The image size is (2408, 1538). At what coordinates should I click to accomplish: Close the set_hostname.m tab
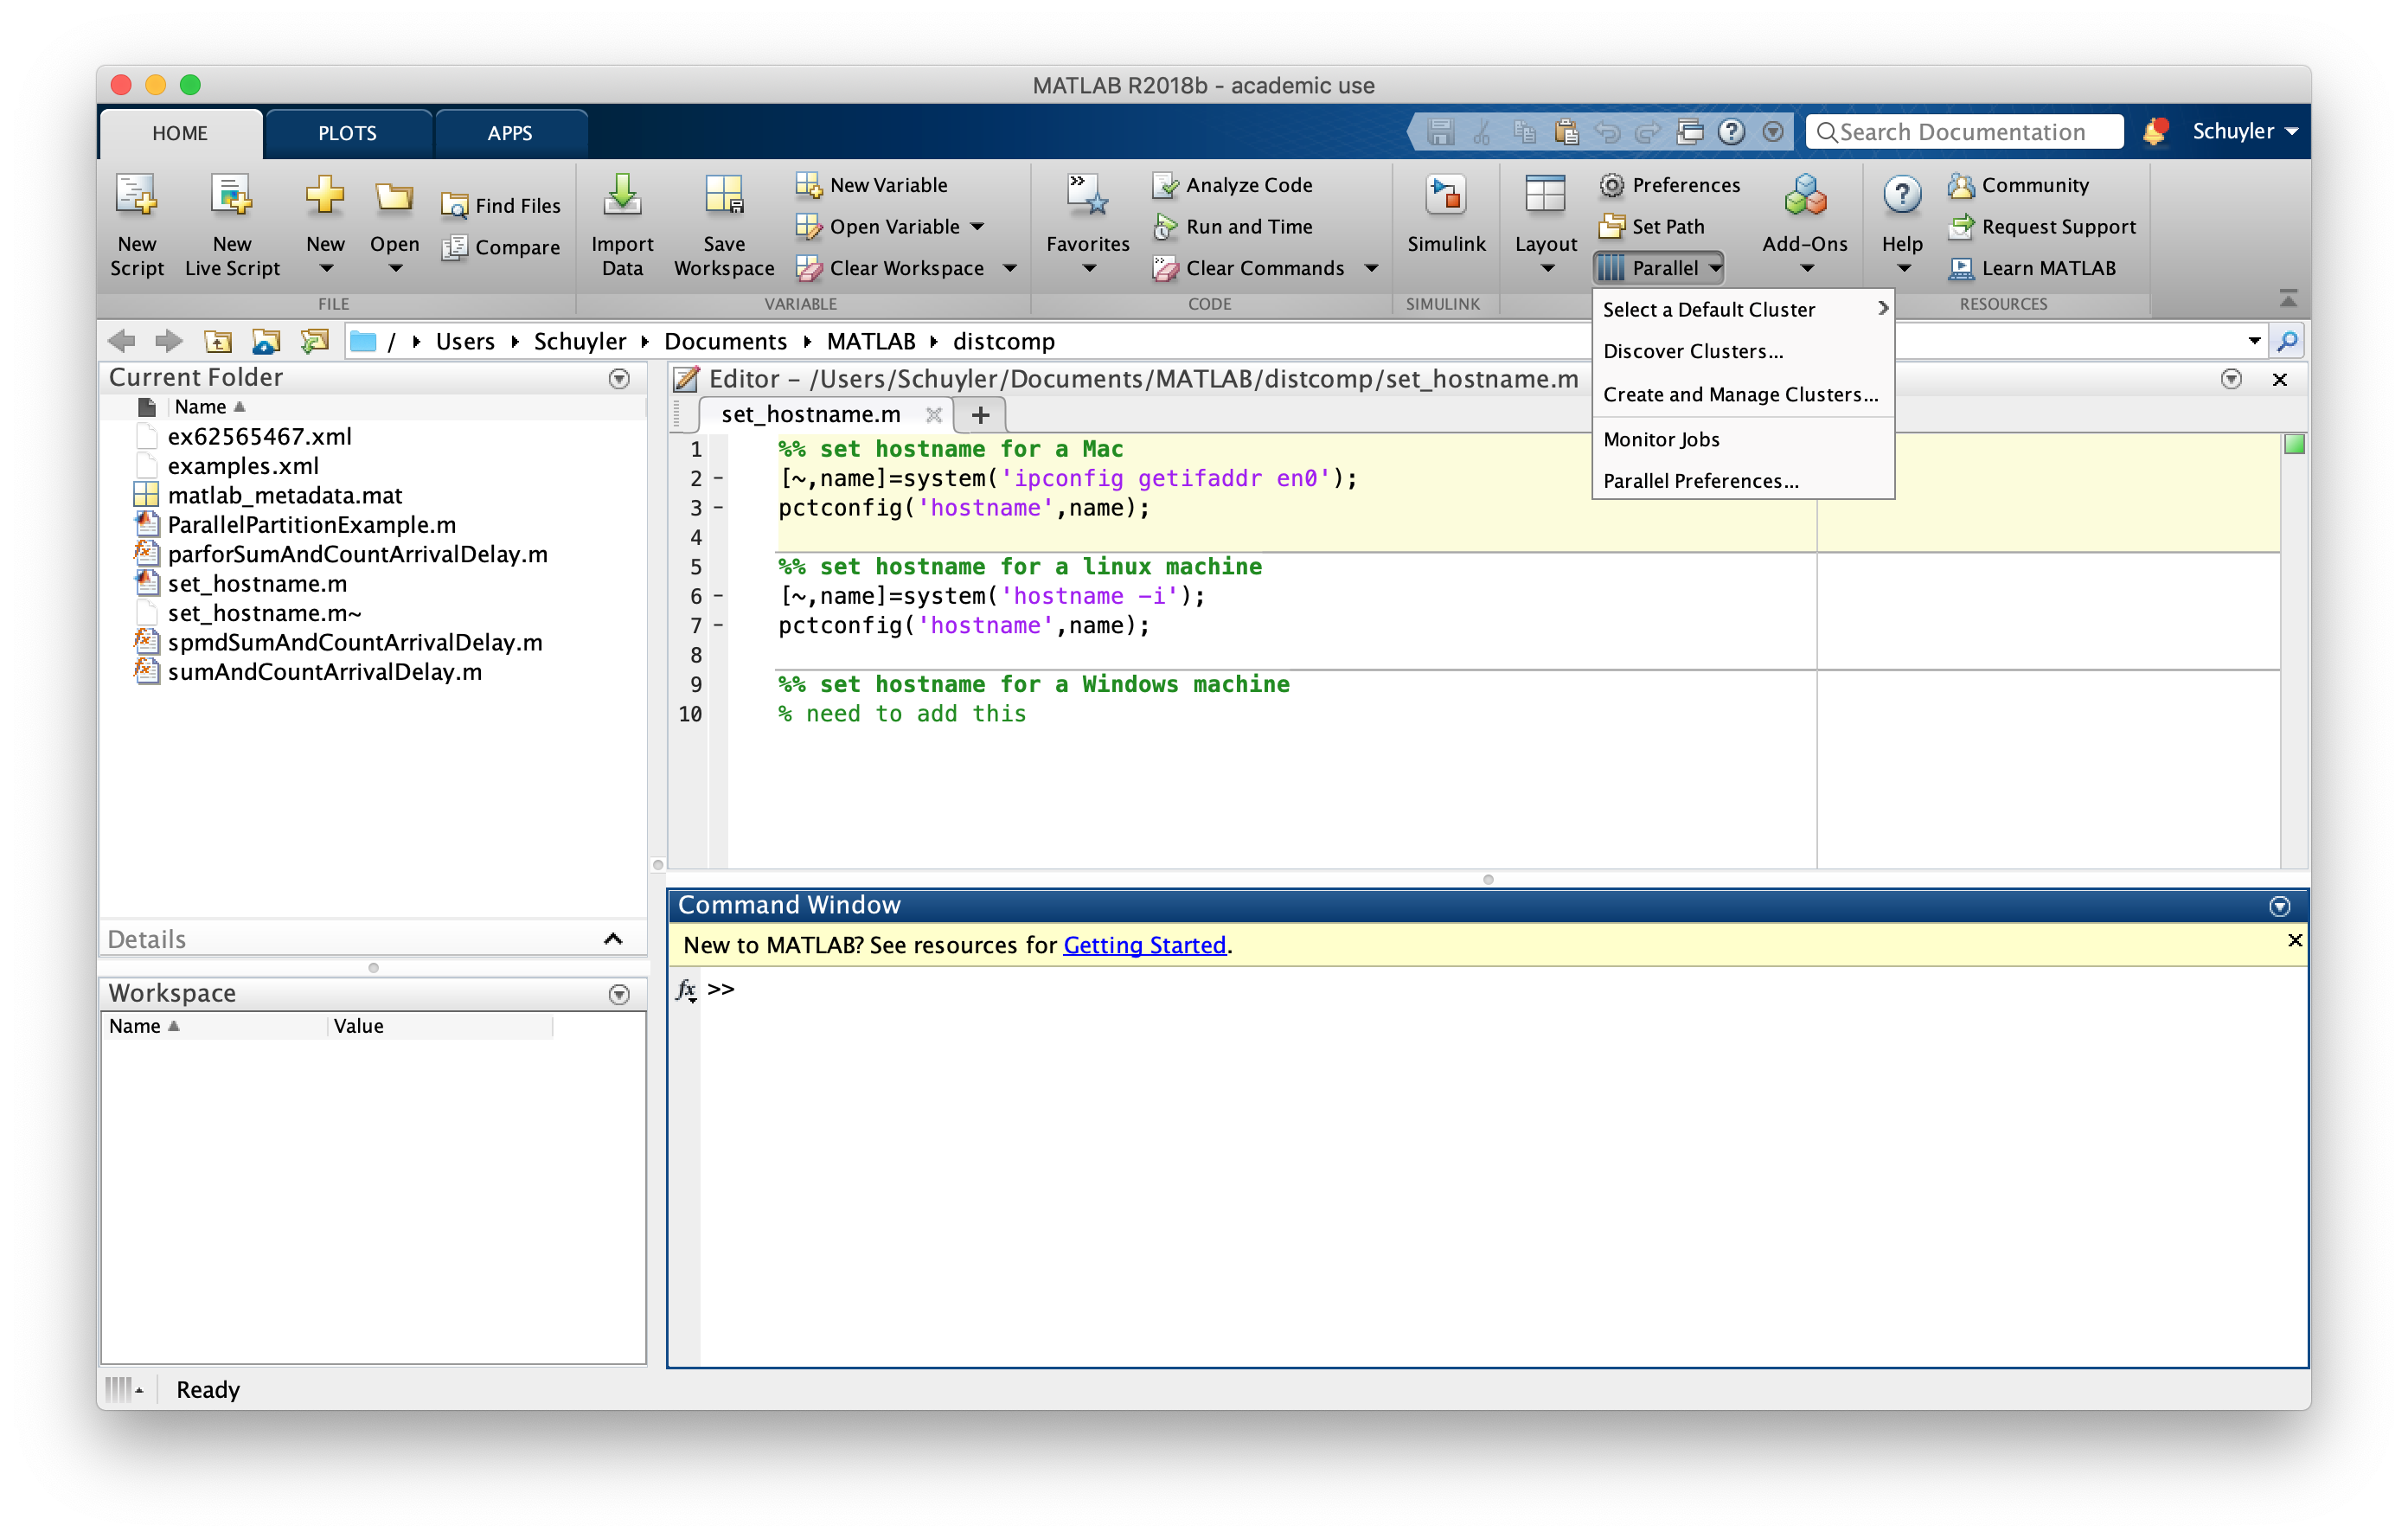pos(934,415)
